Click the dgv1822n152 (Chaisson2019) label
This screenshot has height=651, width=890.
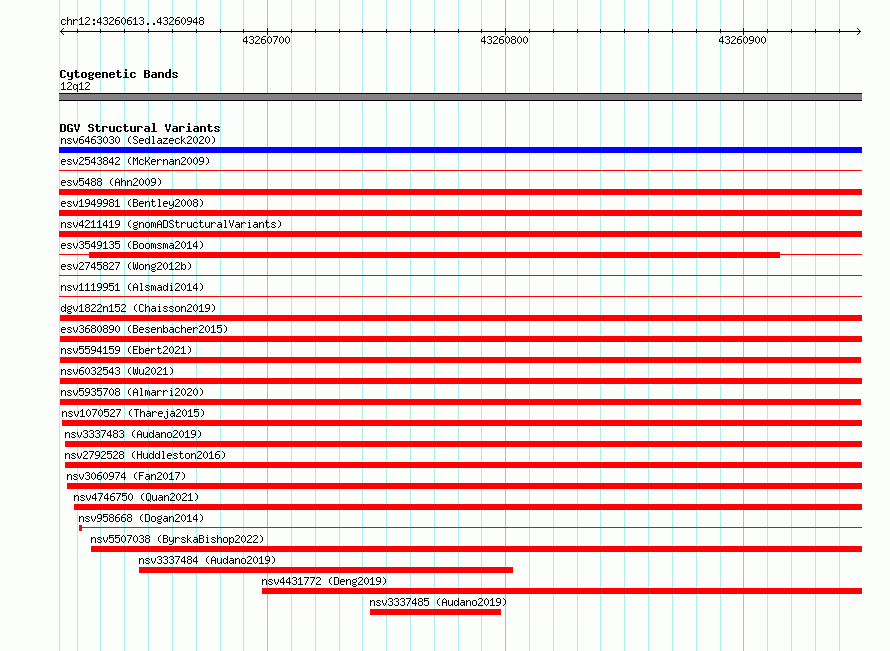(138, 308)
